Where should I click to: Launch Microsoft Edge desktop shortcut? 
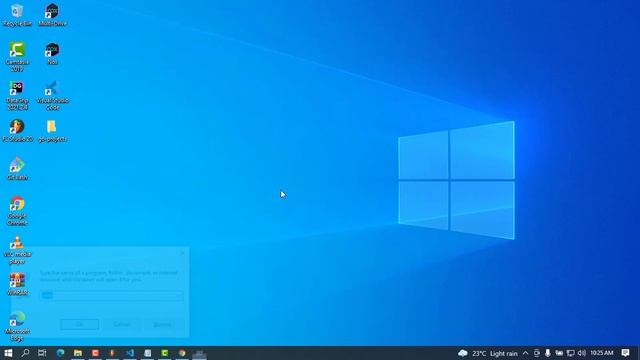click(17, 326)
